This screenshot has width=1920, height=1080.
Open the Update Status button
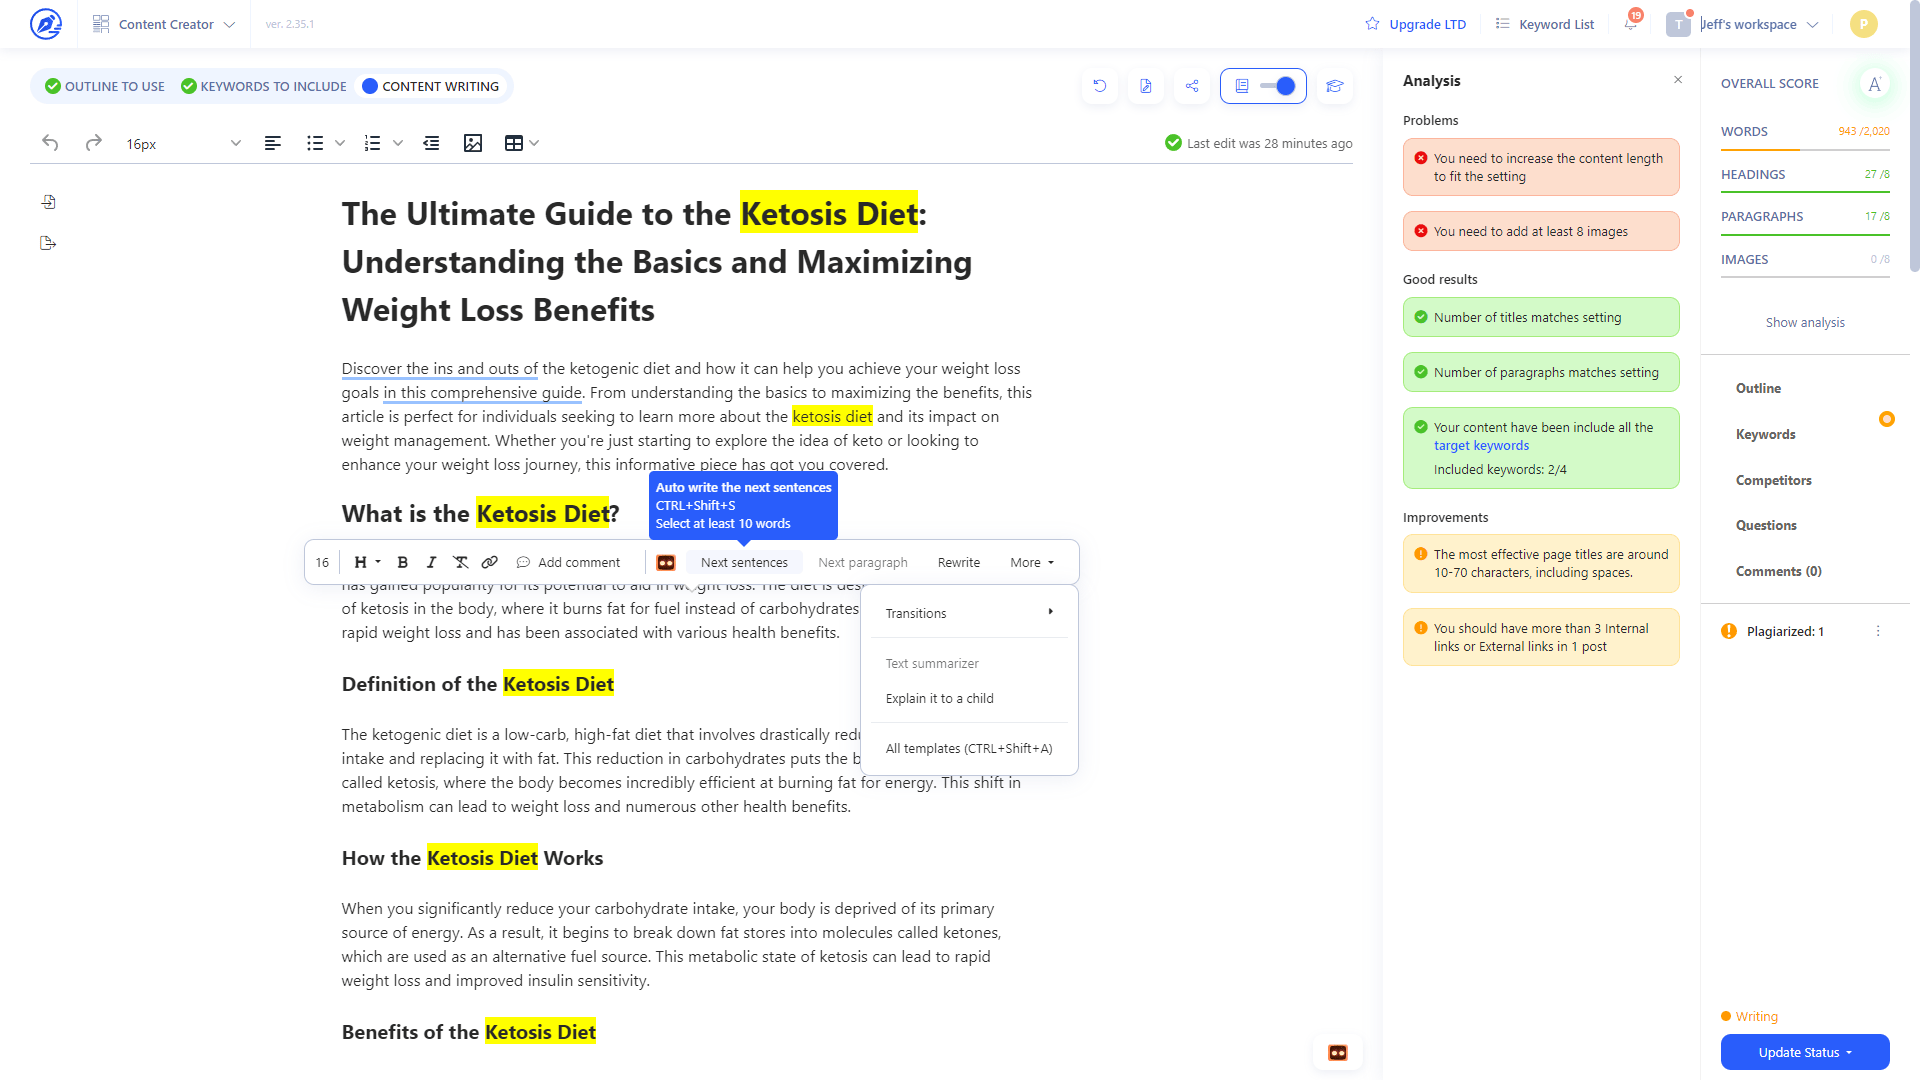coord(1804,1052)
